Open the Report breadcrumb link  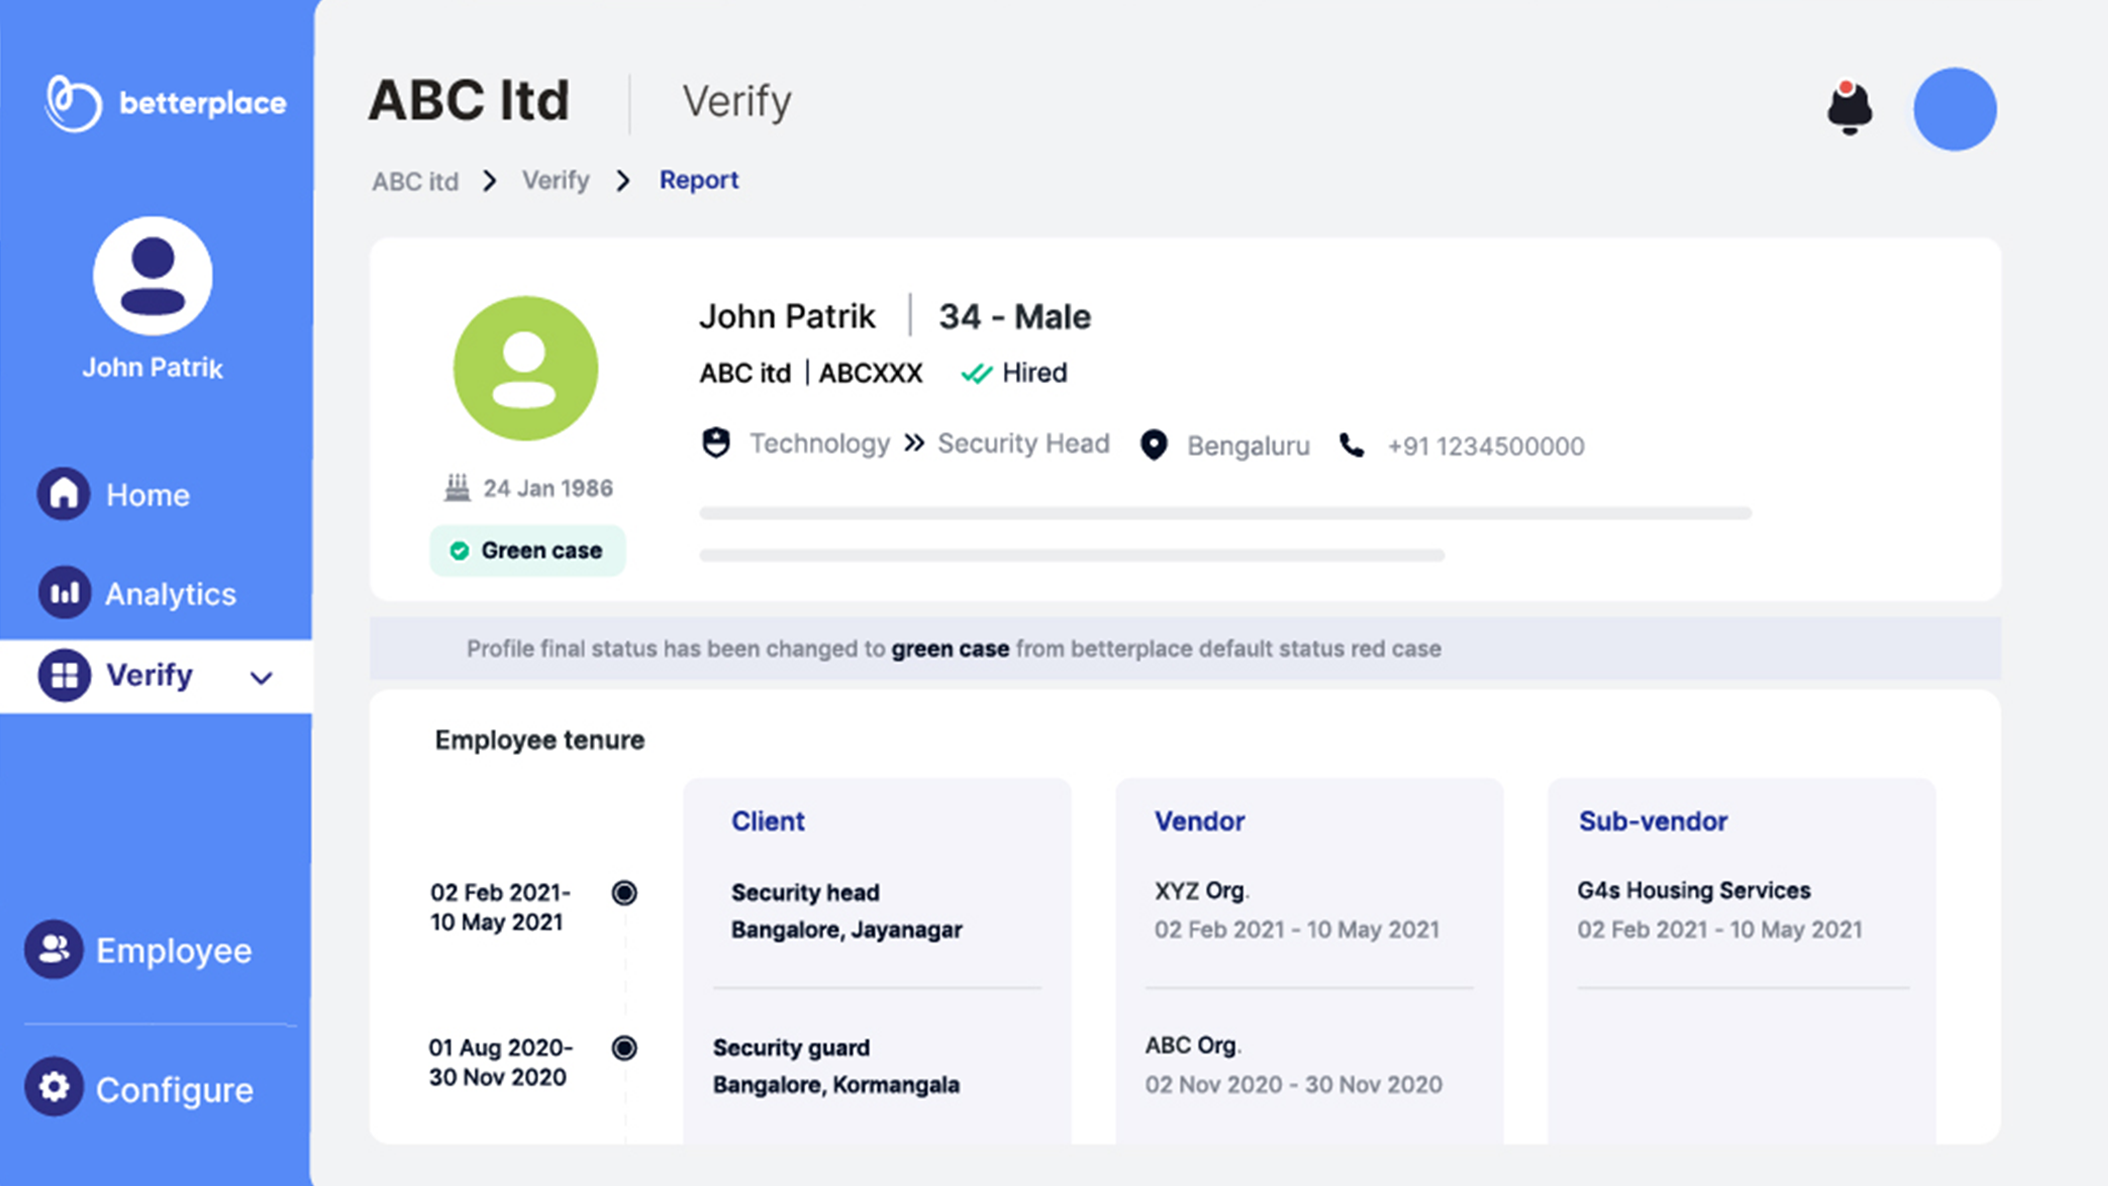pyautogui.click(x=698, y=180)
